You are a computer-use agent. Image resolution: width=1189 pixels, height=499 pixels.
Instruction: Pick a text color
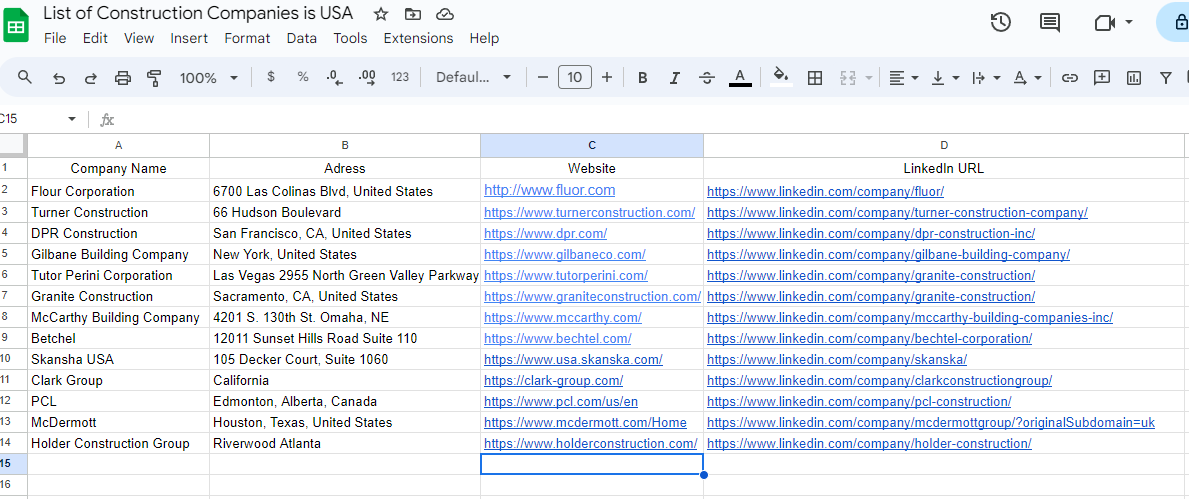[740, 78]
